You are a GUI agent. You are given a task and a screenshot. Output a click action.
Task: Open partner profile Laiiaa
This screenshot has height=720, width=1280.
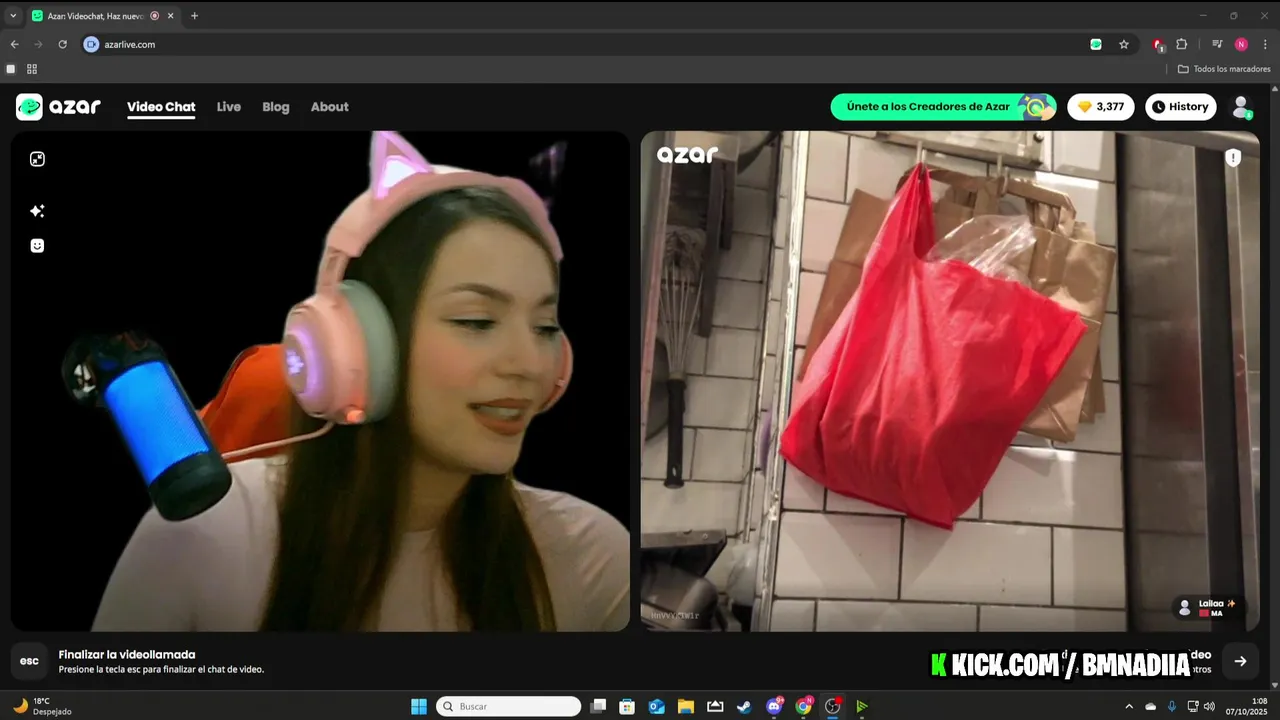tap(1210, 608)
